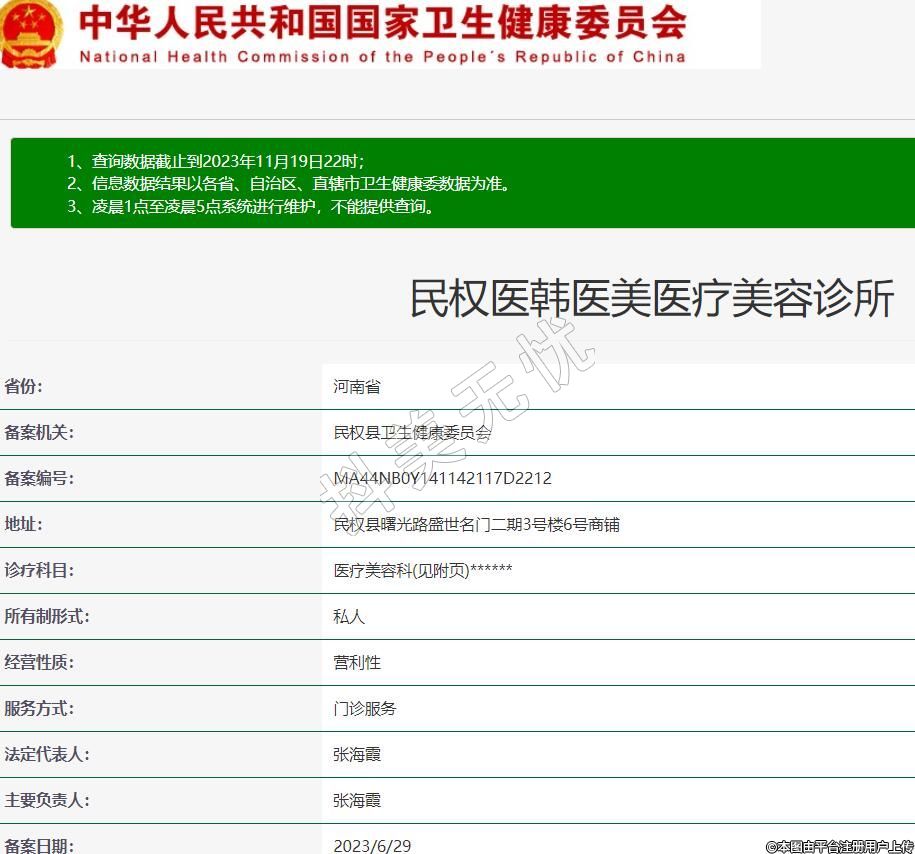The image size is (915, 854).
Task: Select the second notice line about 信息数据结果
Action: point(289,184)
